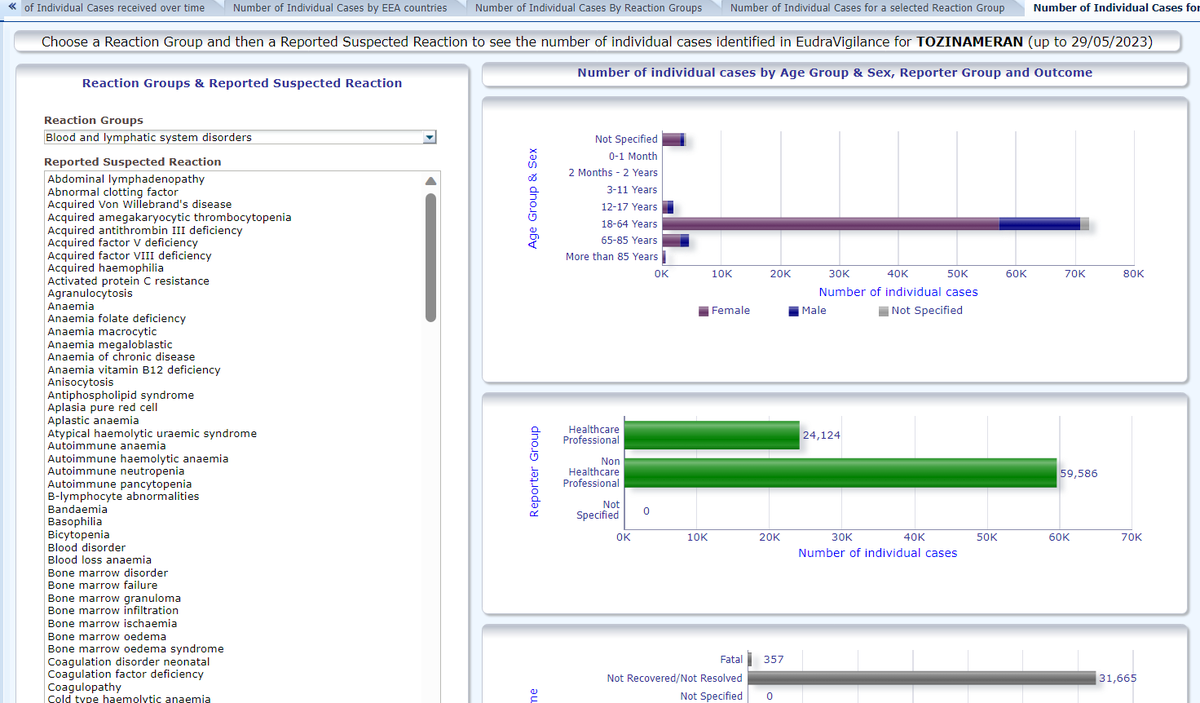
Task: Click the reaction list scroll-up arrow
Action: tap(431, 182)
